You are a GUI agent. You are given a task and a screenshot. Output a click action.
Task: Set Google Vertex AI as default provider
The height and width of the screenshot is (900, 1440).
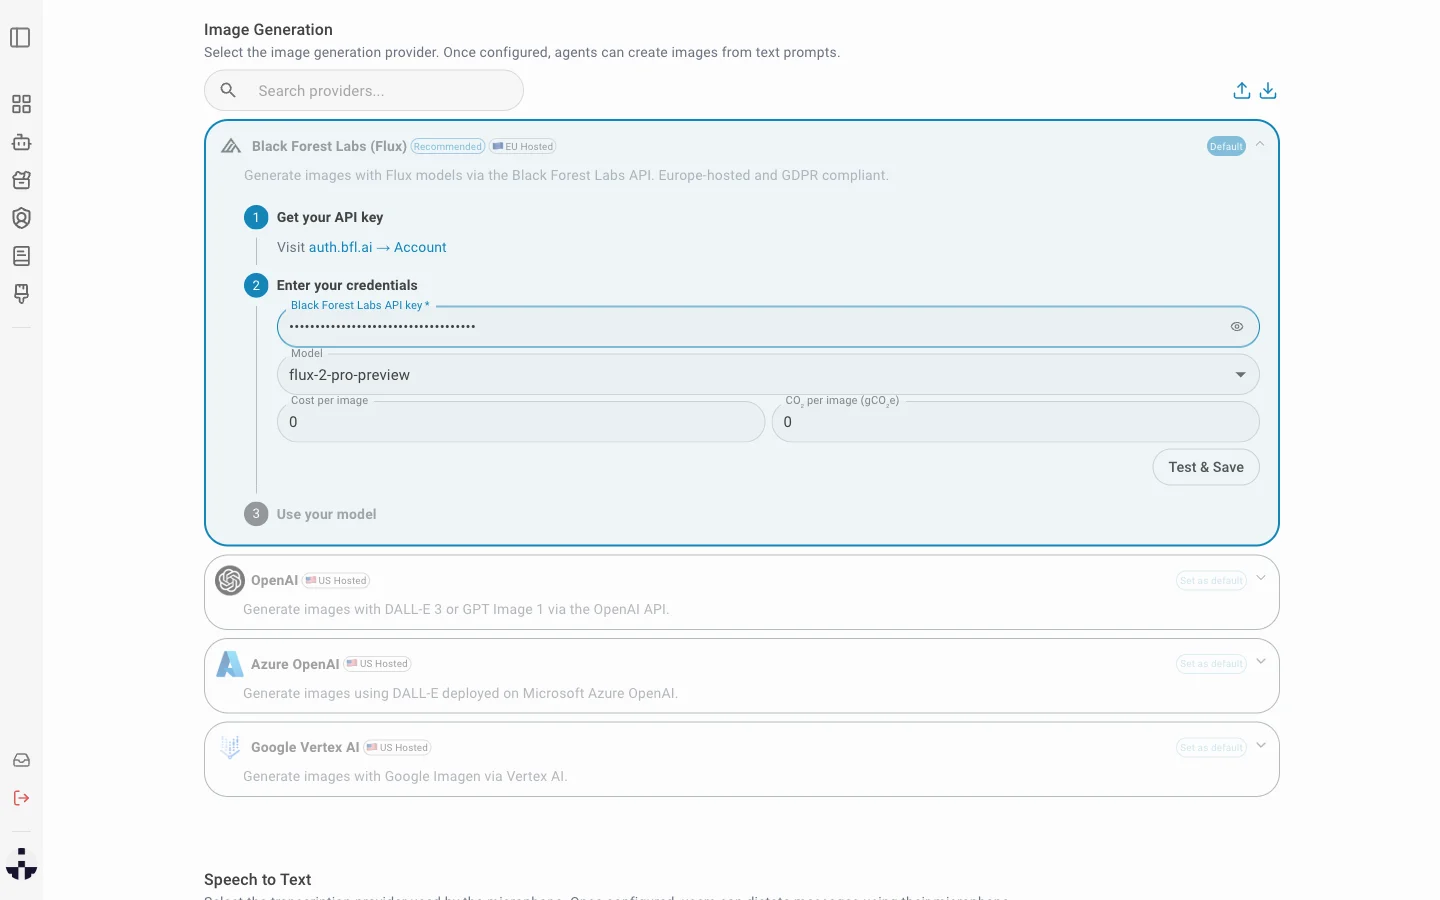pos(1211,748)
